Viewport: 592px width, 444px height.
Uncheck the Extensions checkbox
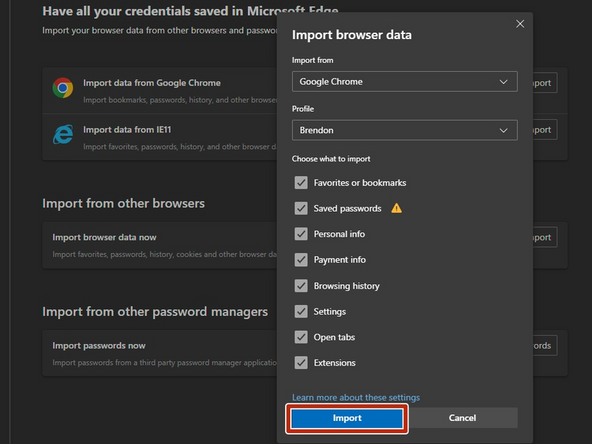click(301, 363)
